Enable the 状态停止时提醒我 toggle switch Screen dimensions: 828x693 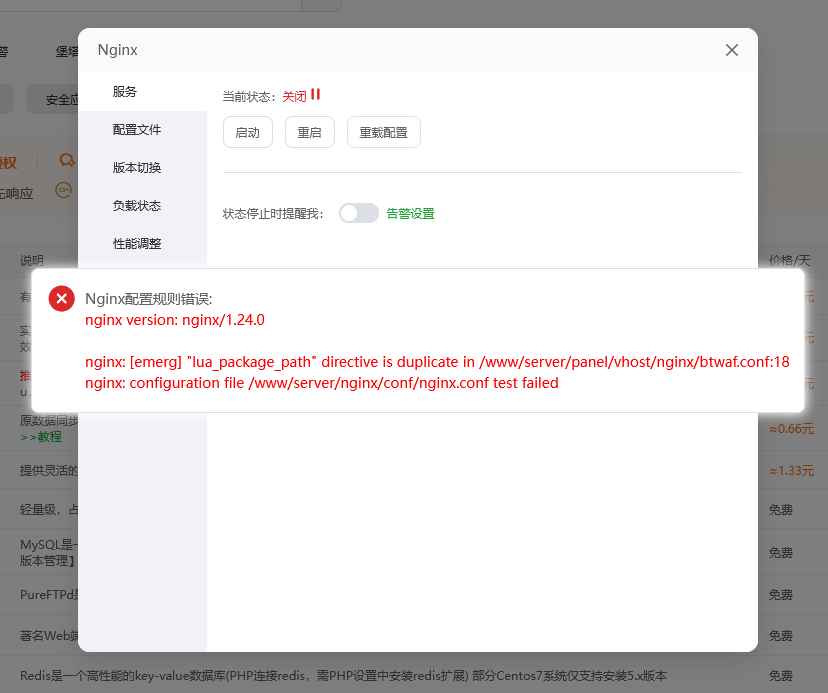click(358, 213)
